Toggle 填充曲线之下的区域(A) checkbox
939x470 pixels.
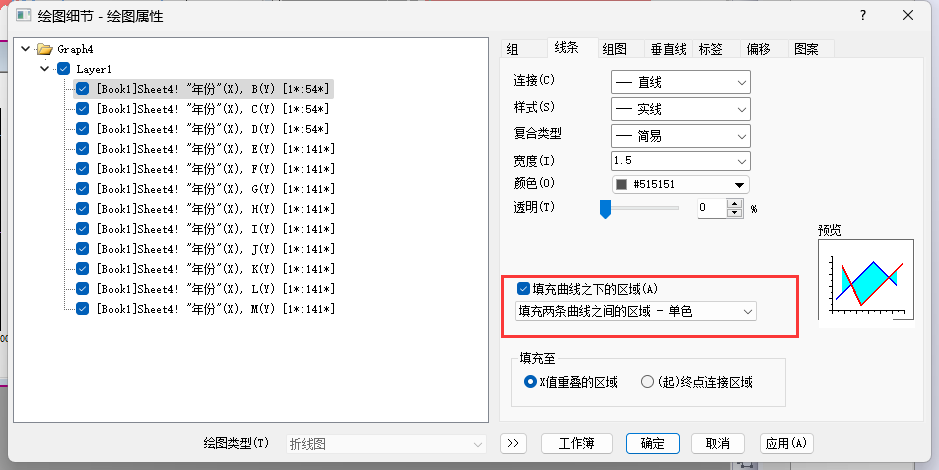tap(523, 289)
